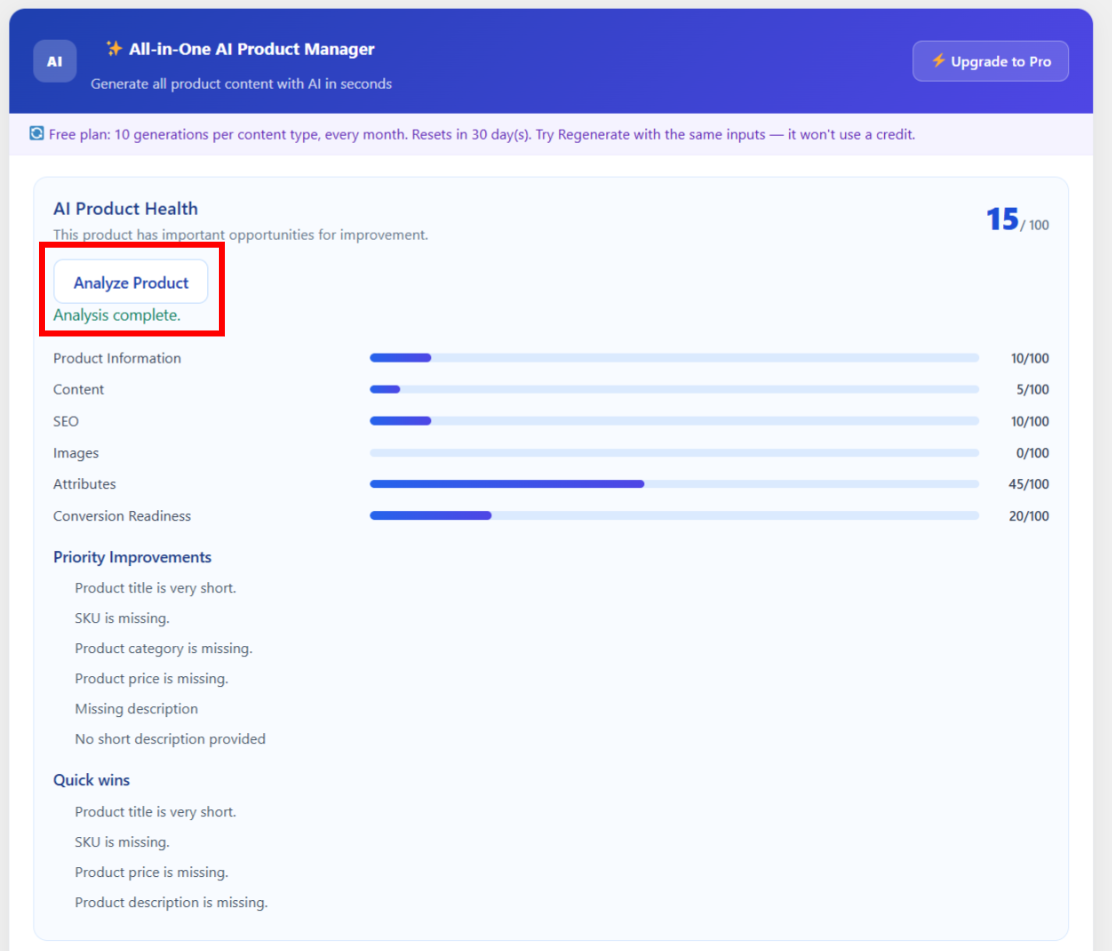The image size is (1112, 951).
Task: Click the 45/100 value for Attributes
Action: click(x=1029, y=484)
